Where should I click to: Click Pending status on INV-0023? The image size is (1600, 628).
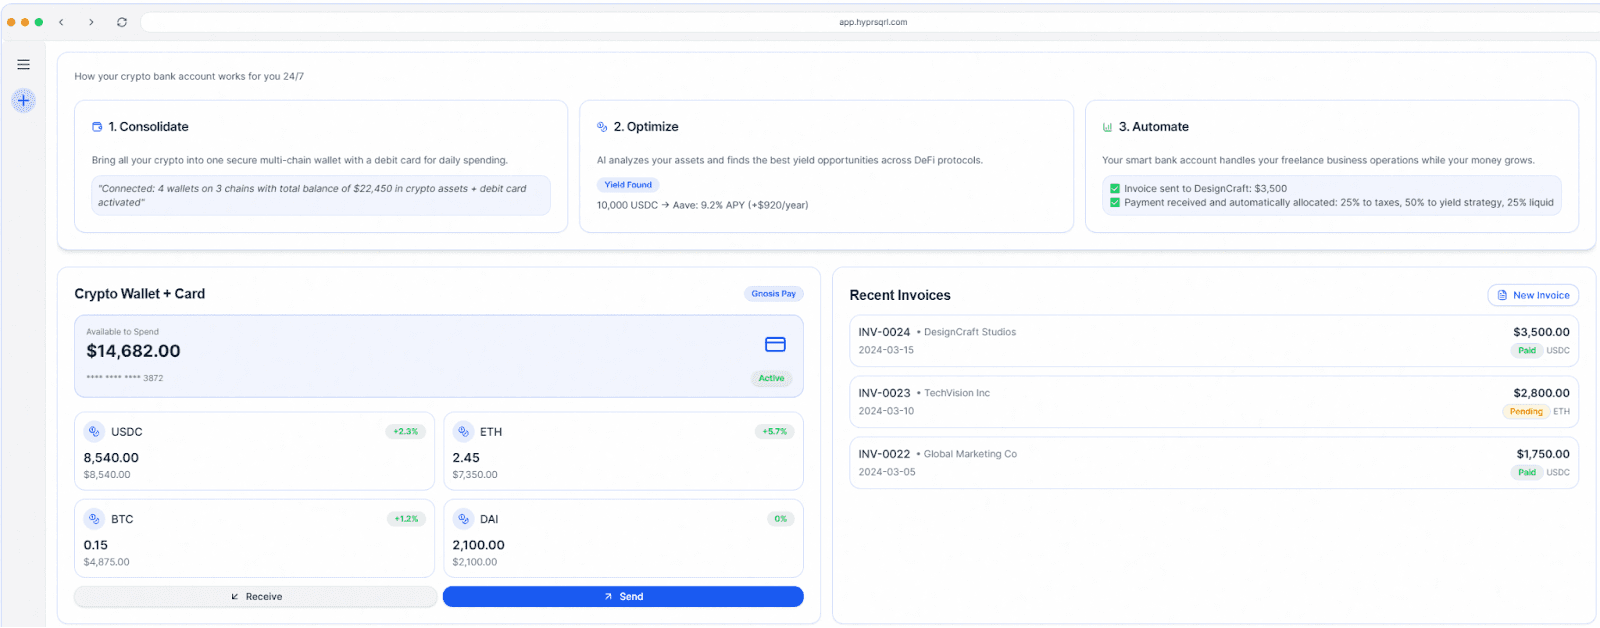point(1525,412)
